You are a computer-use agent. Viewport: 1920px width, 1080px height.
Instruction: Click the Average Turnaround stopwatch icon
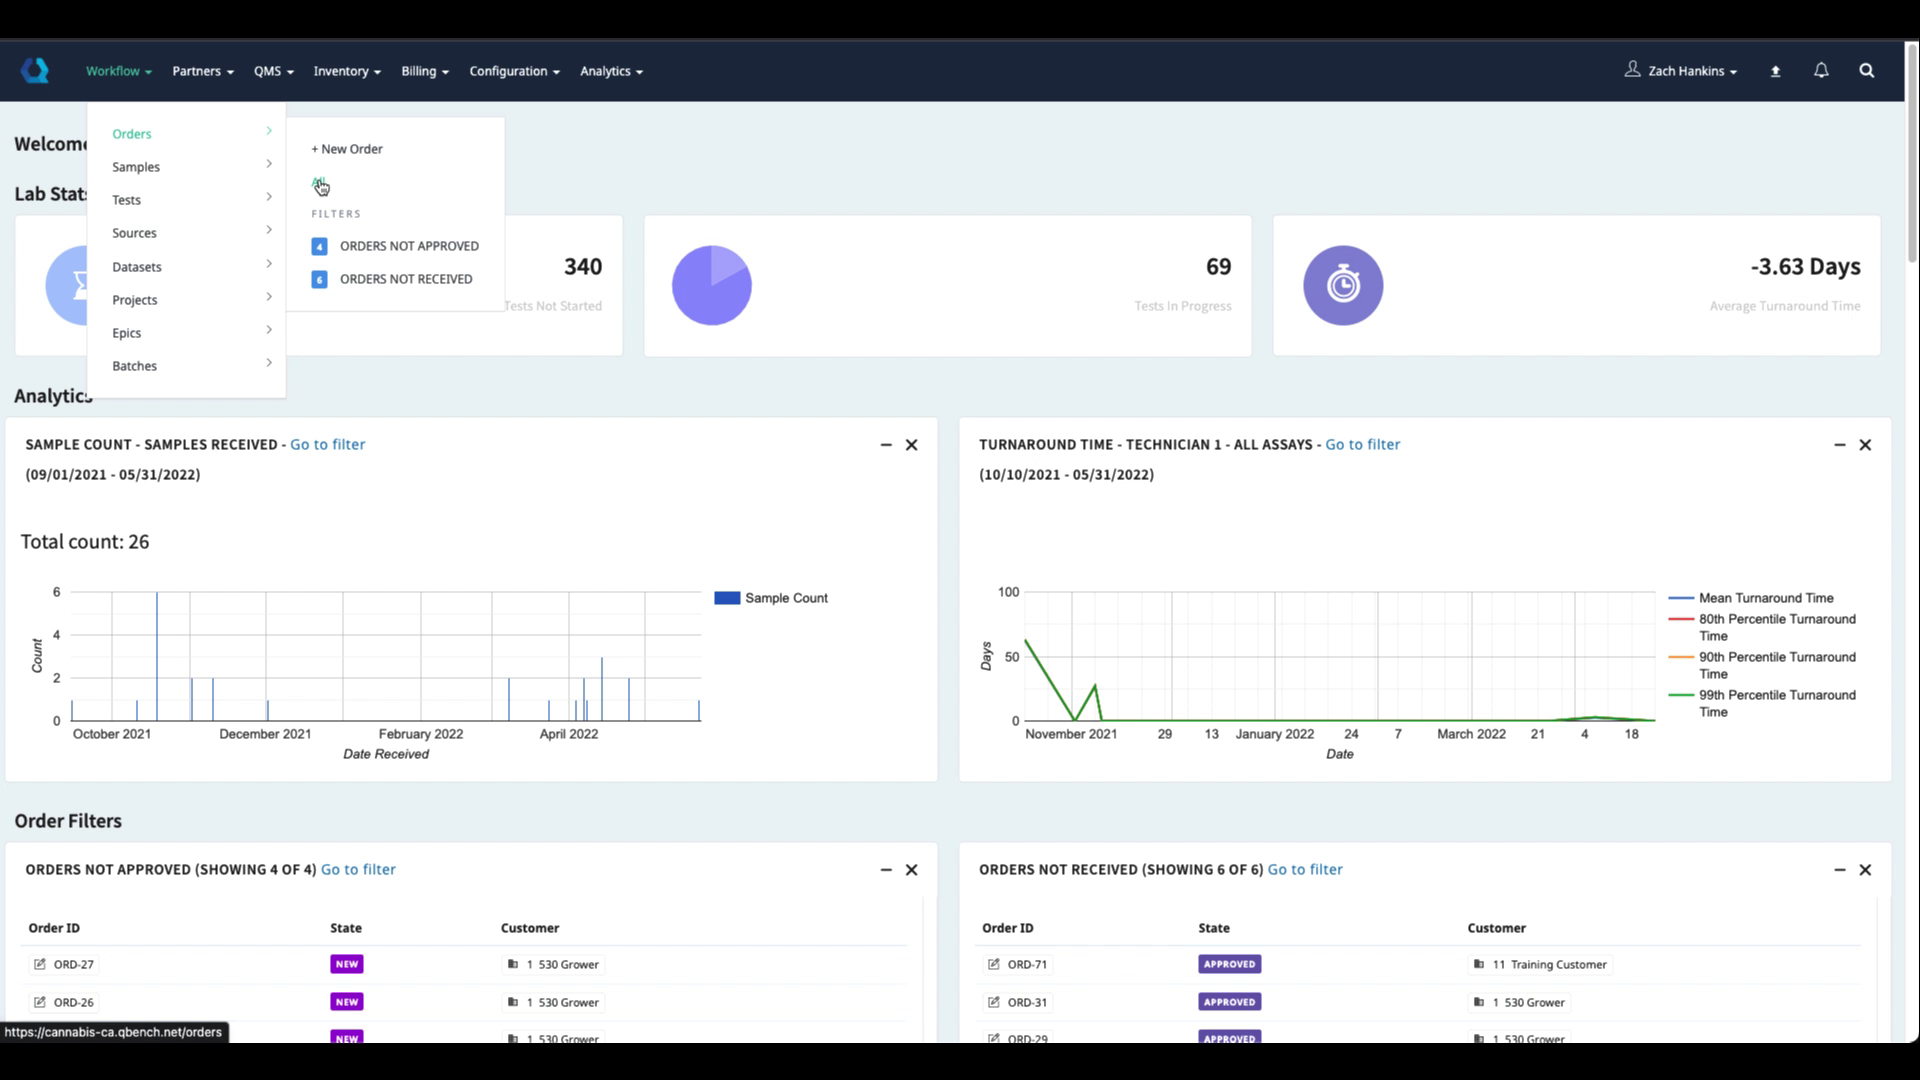point(1343,286)
